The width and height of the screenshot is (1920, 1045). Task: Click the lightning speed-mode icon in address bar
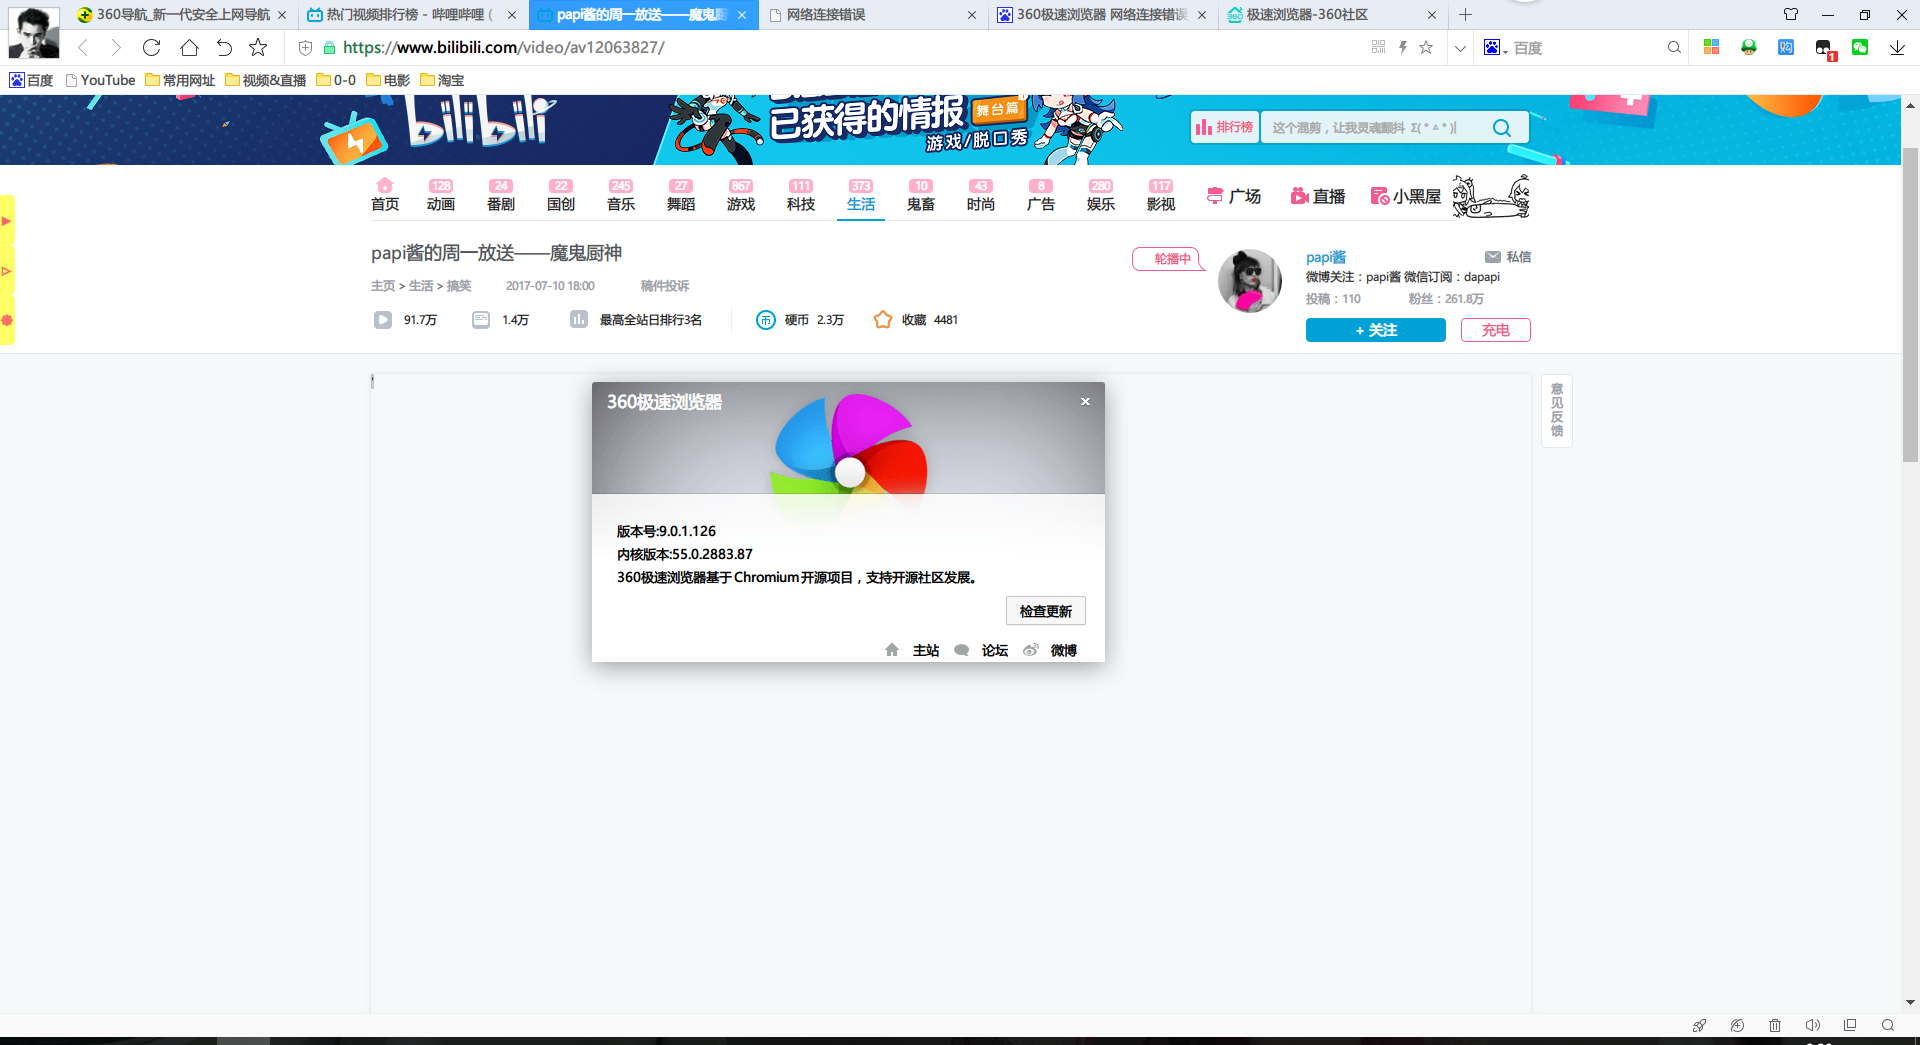[1403, 47]
